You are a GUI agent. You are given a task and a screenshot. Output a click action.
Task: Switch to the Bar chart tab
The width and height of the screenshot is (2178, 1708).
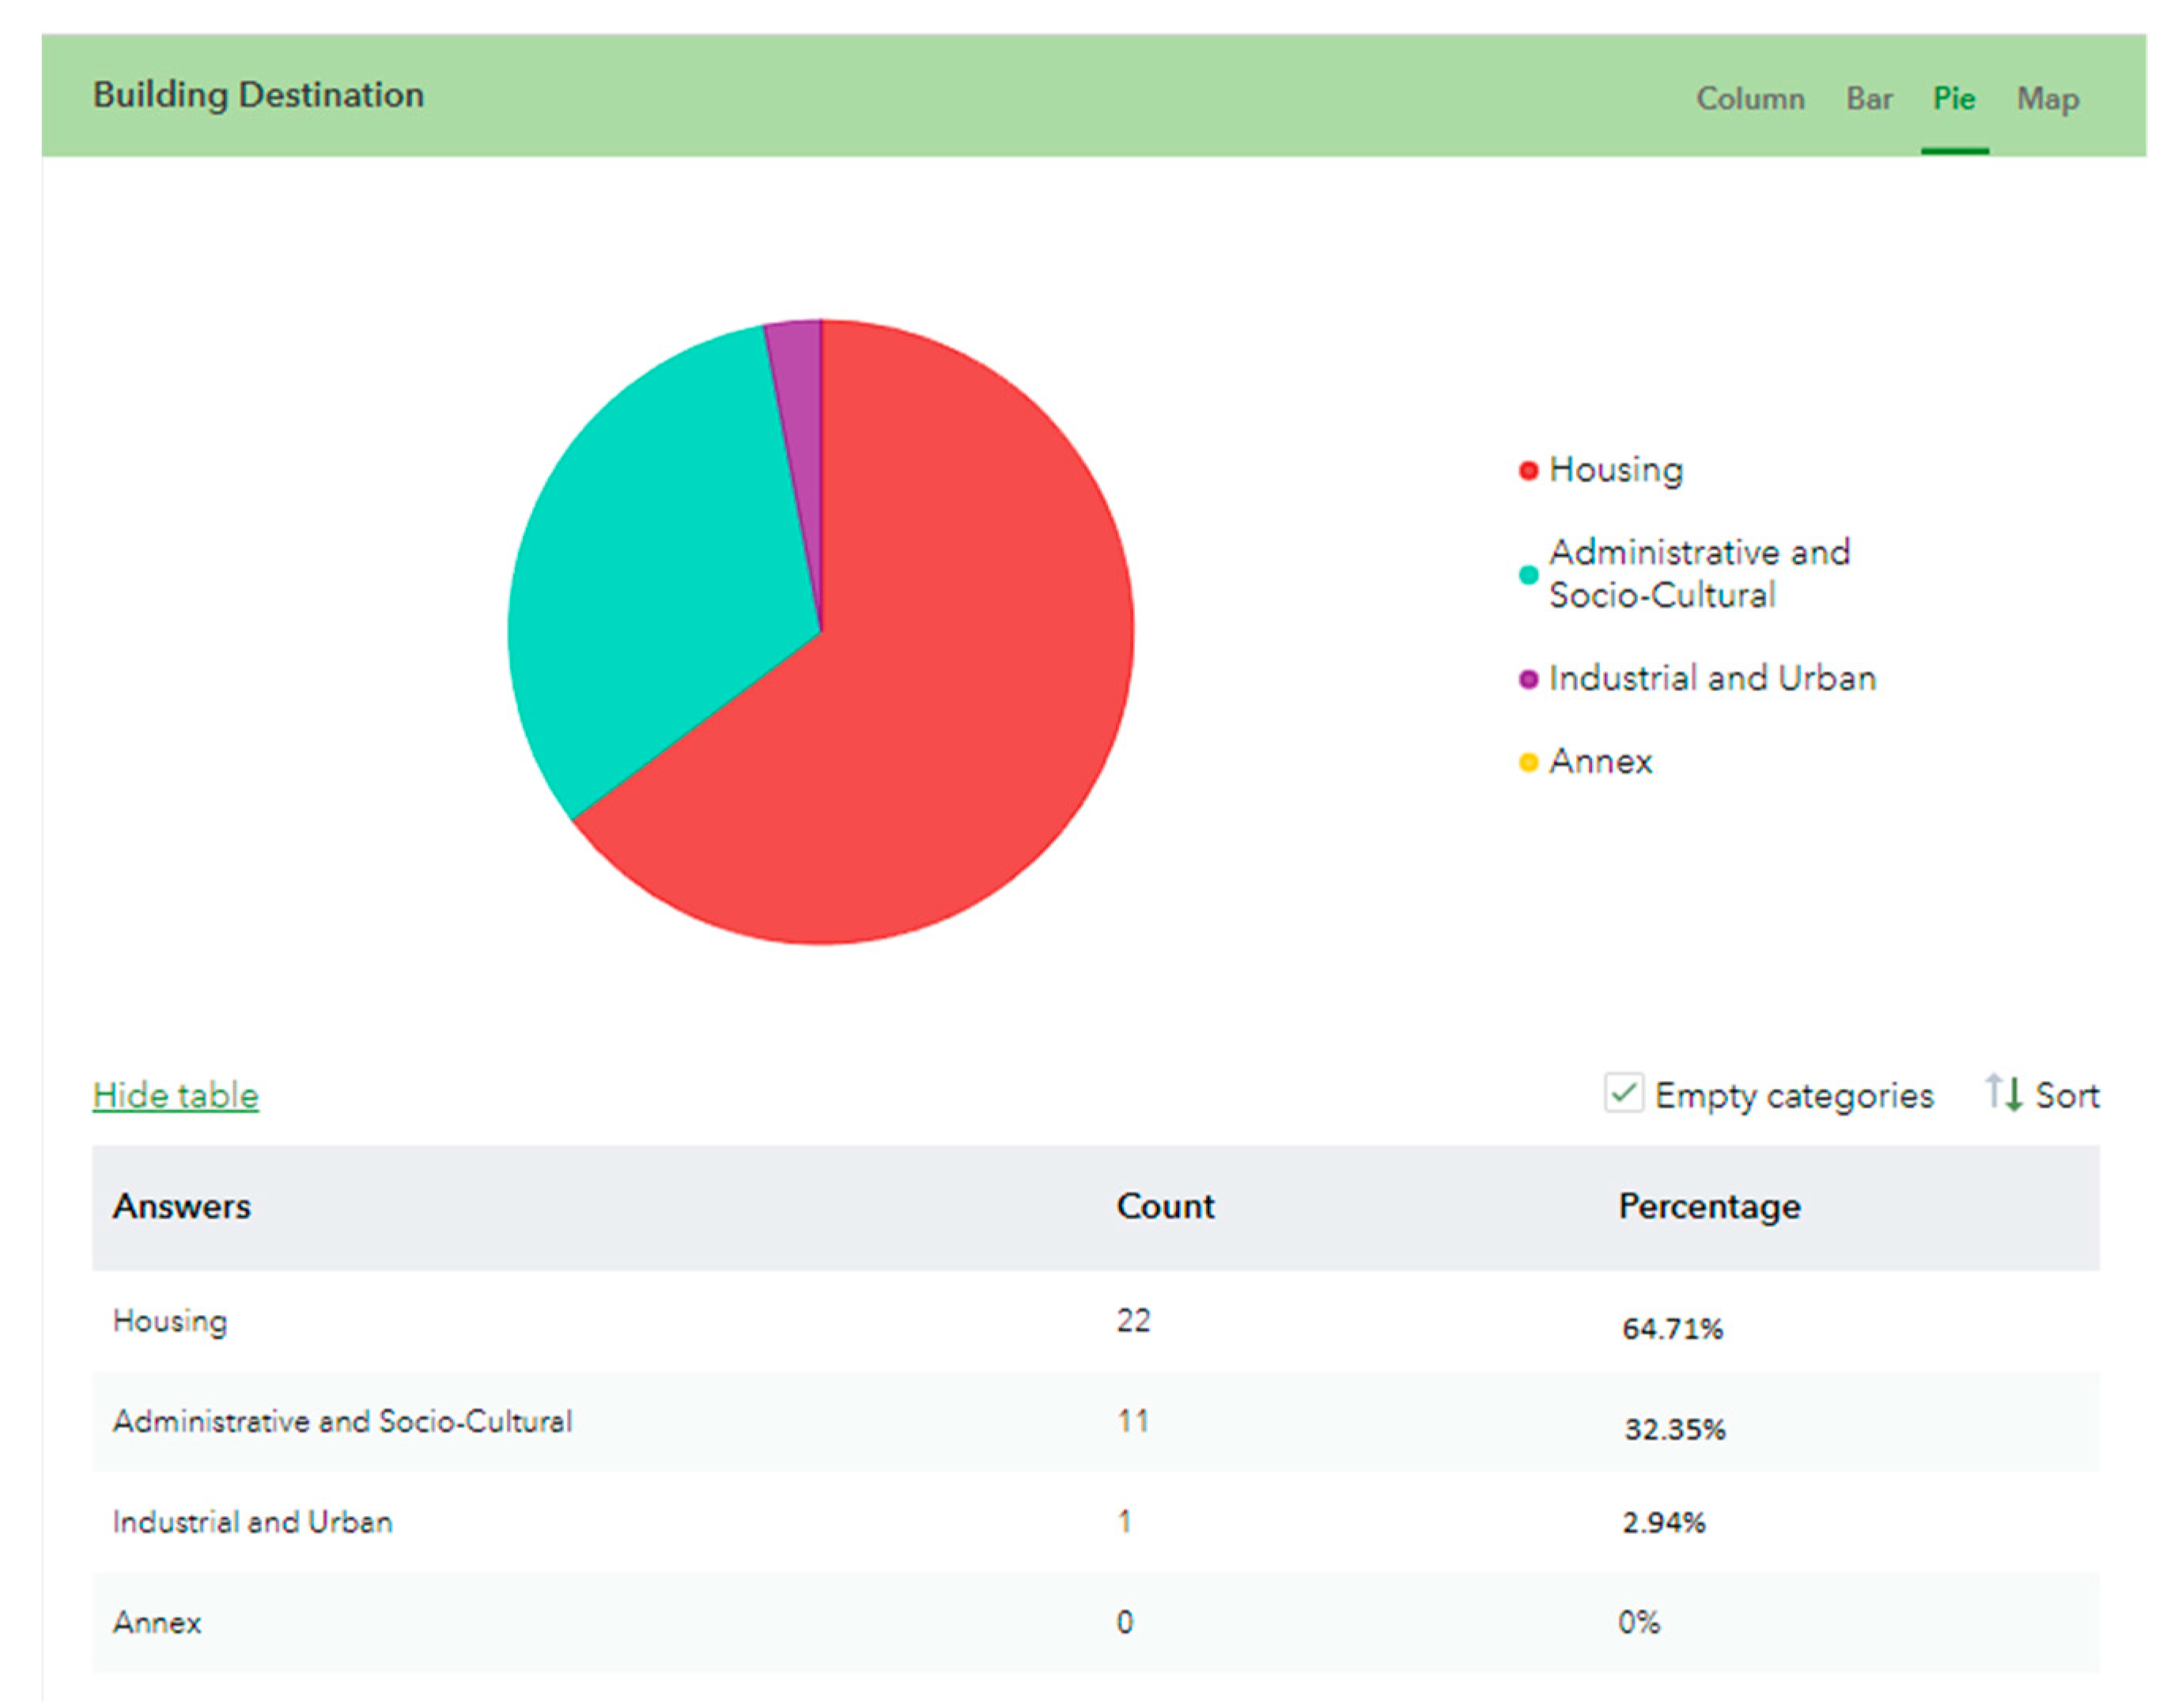[1868, 99]
